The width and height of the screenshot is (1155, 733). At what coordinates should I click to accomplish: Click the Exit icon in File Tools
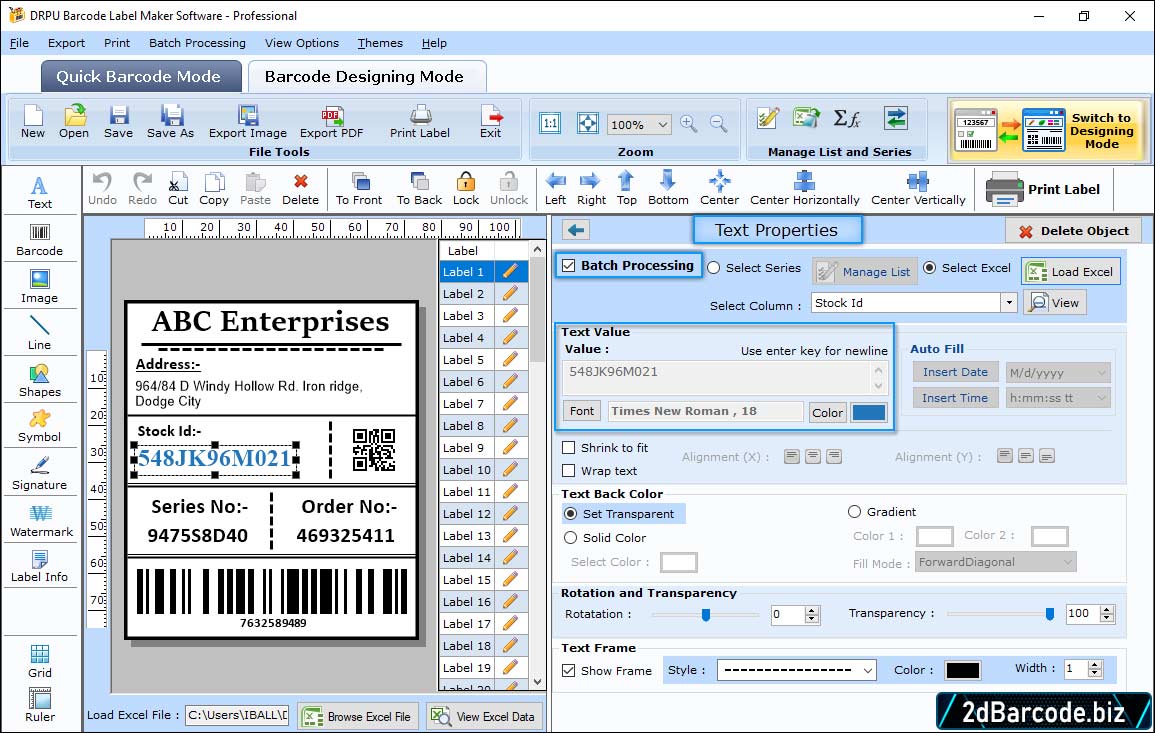tap(491, 122)
